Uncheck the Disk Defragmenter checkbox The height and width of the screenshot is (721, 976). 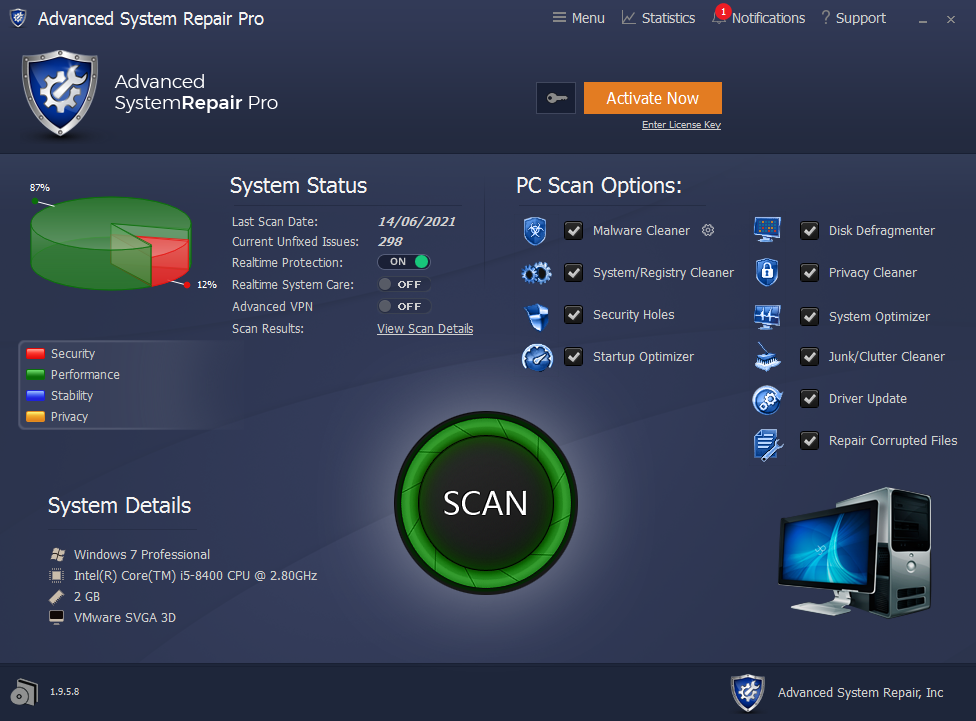tap(809, 231)
